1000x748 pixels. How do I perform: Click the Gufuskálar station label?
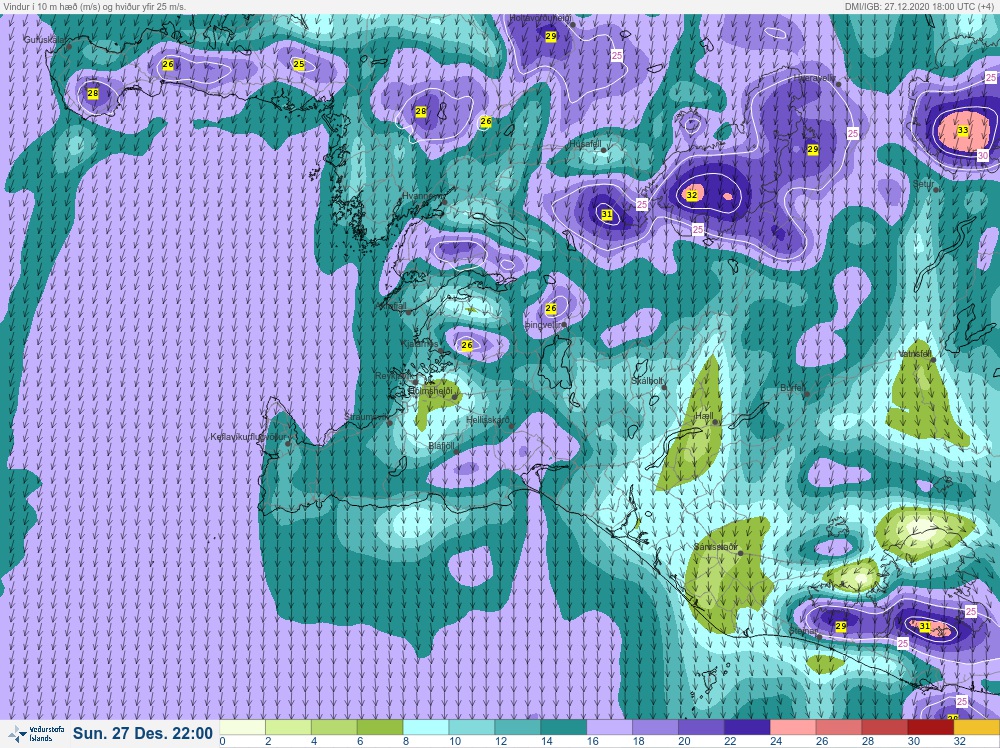coord(45,40)
